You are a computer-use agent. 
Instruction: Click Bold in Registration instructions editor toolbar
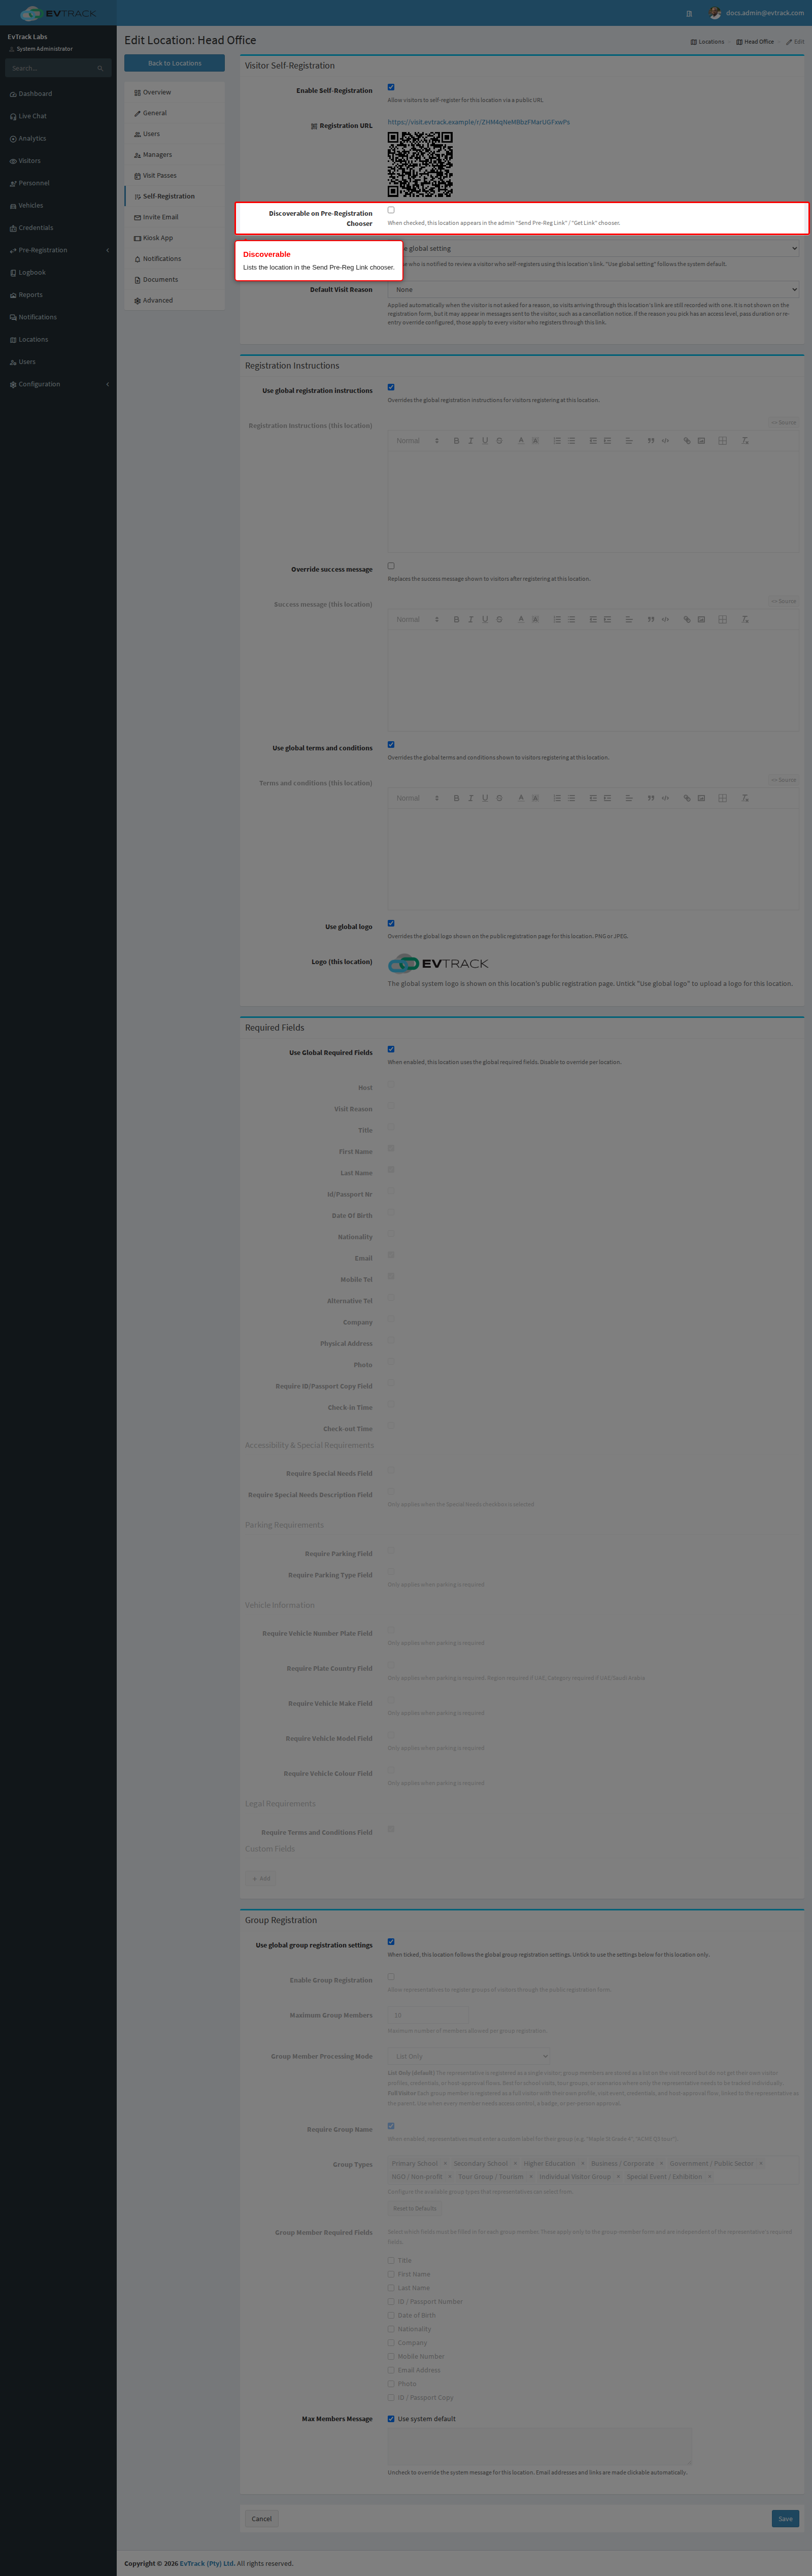tap(456, 441)
